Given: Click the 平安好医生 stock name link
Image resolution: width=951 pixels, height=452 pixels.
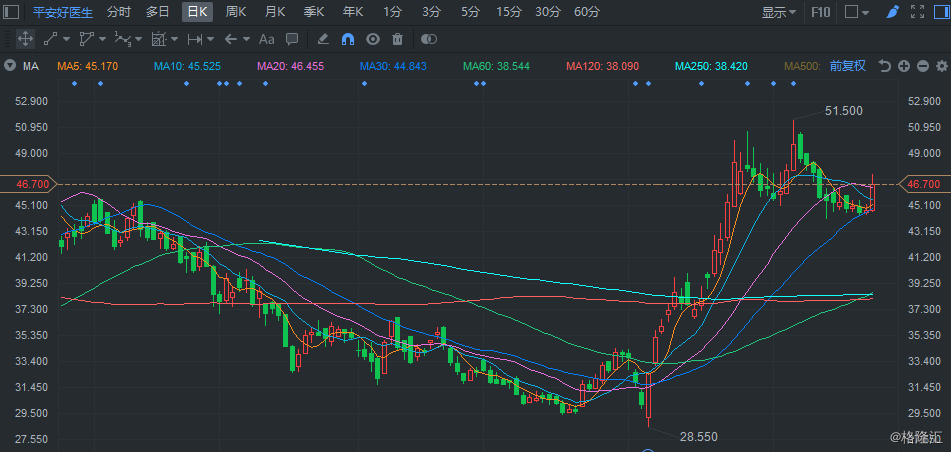Looking at the screenshot, I should tap(63, 12).
